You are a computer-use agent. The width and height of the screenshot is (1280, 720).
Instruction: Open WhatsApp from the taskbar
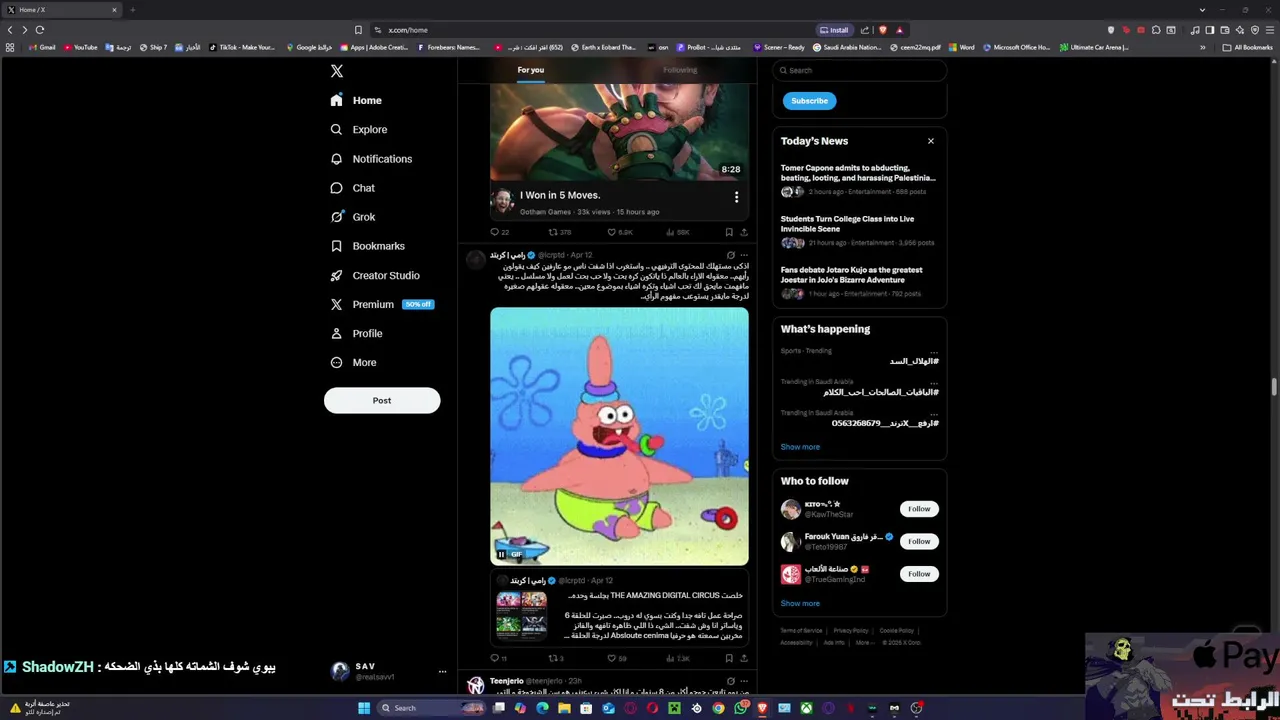tap(740, 708)
